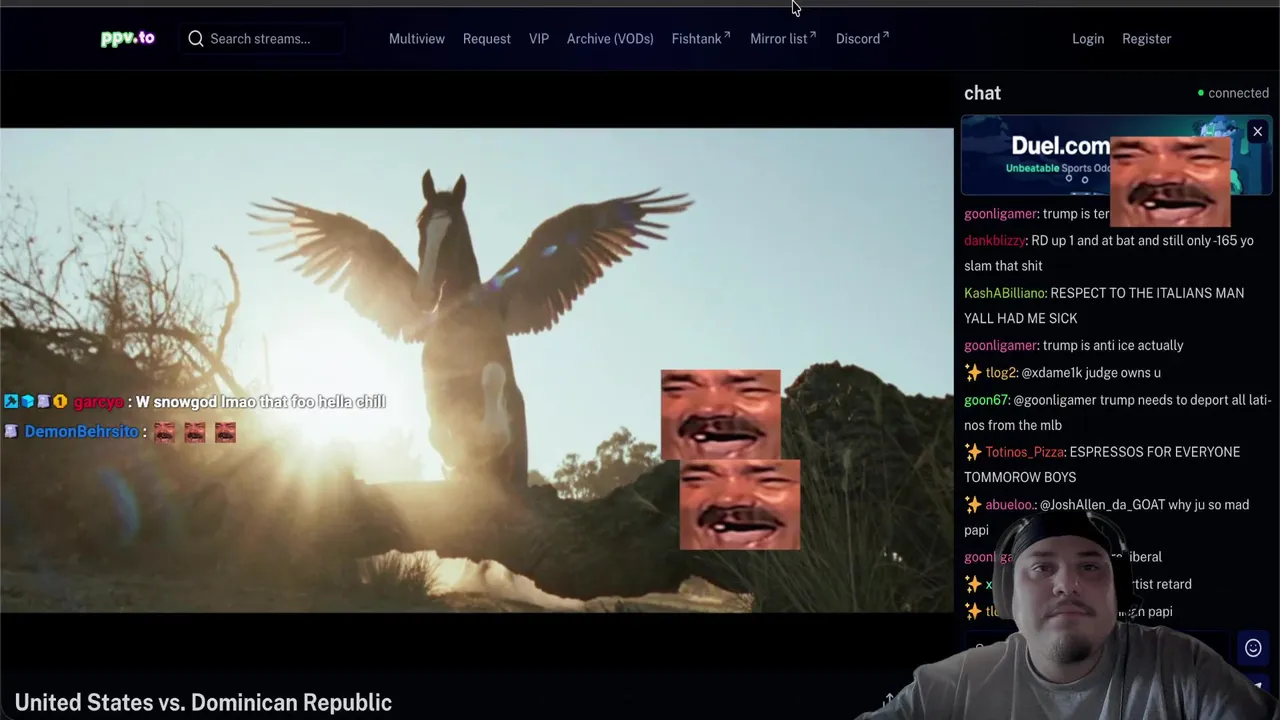Click the United States vs. Dominican Republic title
The width and height of the screenshot is (1280, 720).
(203, 702)
